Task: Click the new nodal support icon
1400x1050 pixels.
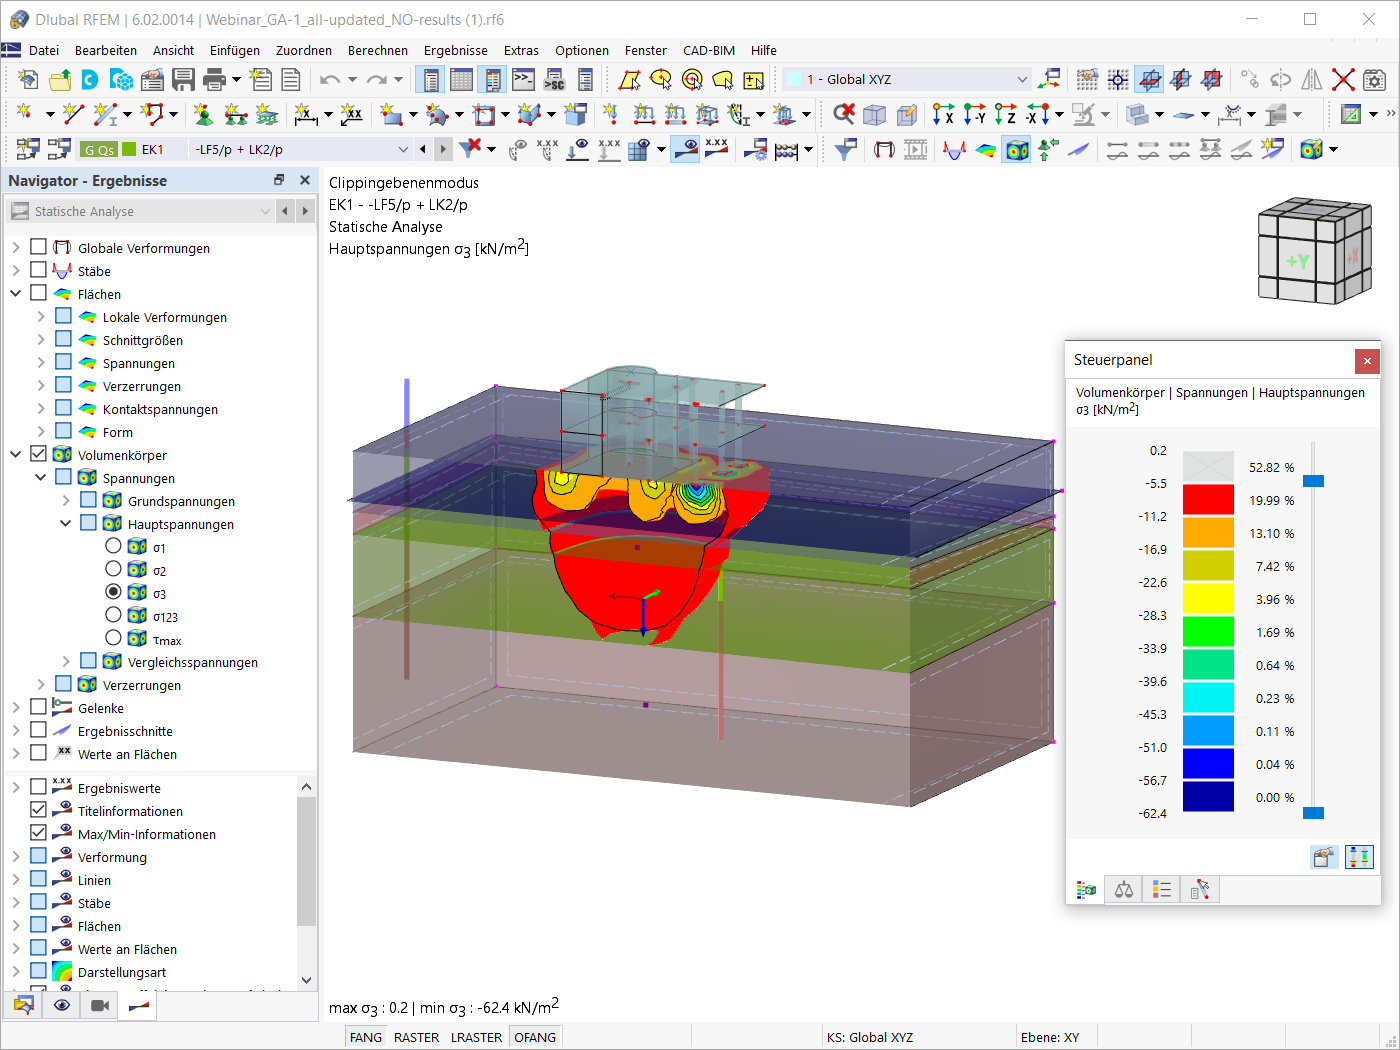Action: click(x=204, y=115)
